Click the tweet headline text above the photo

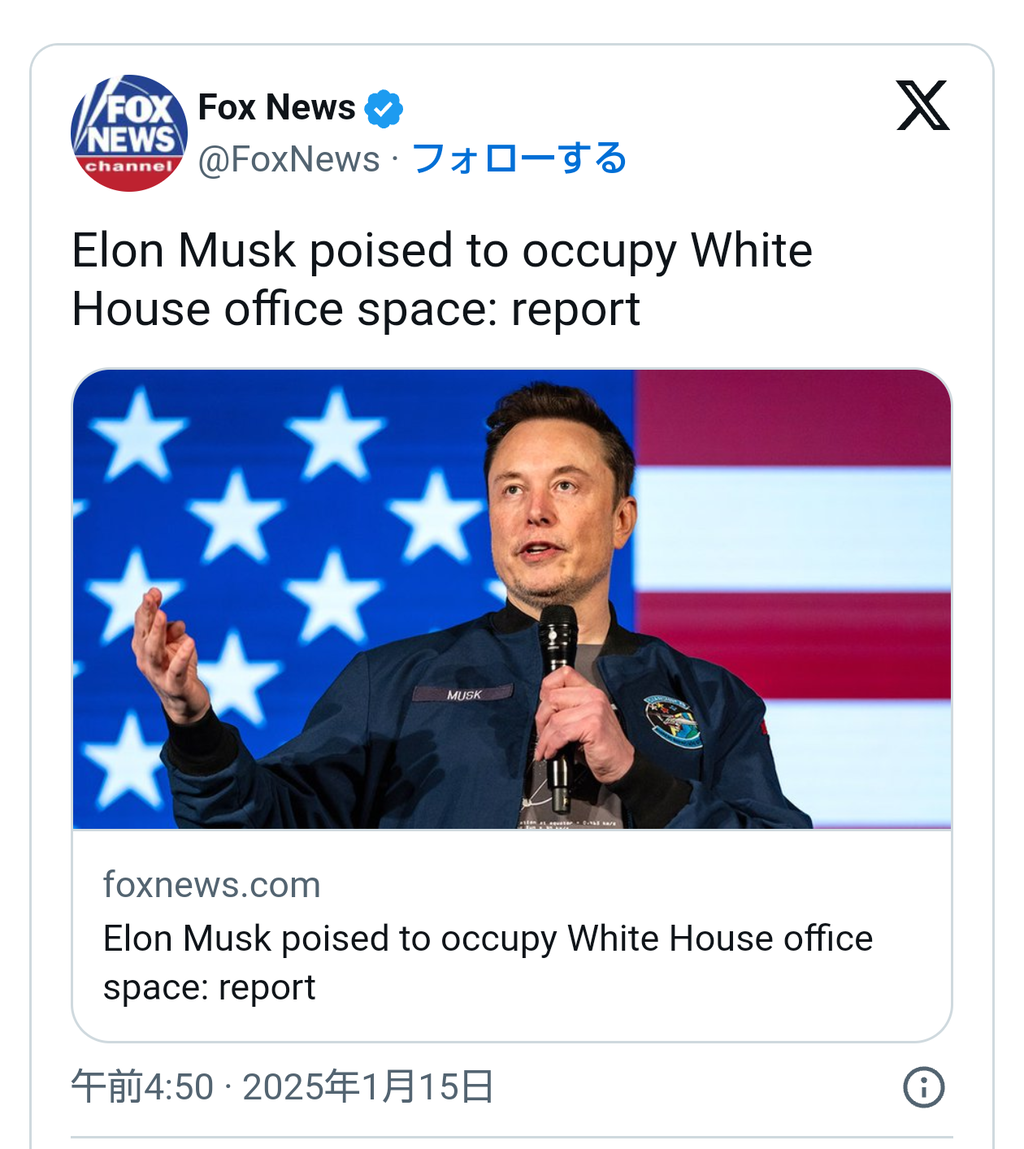click(x=441, y=280)
